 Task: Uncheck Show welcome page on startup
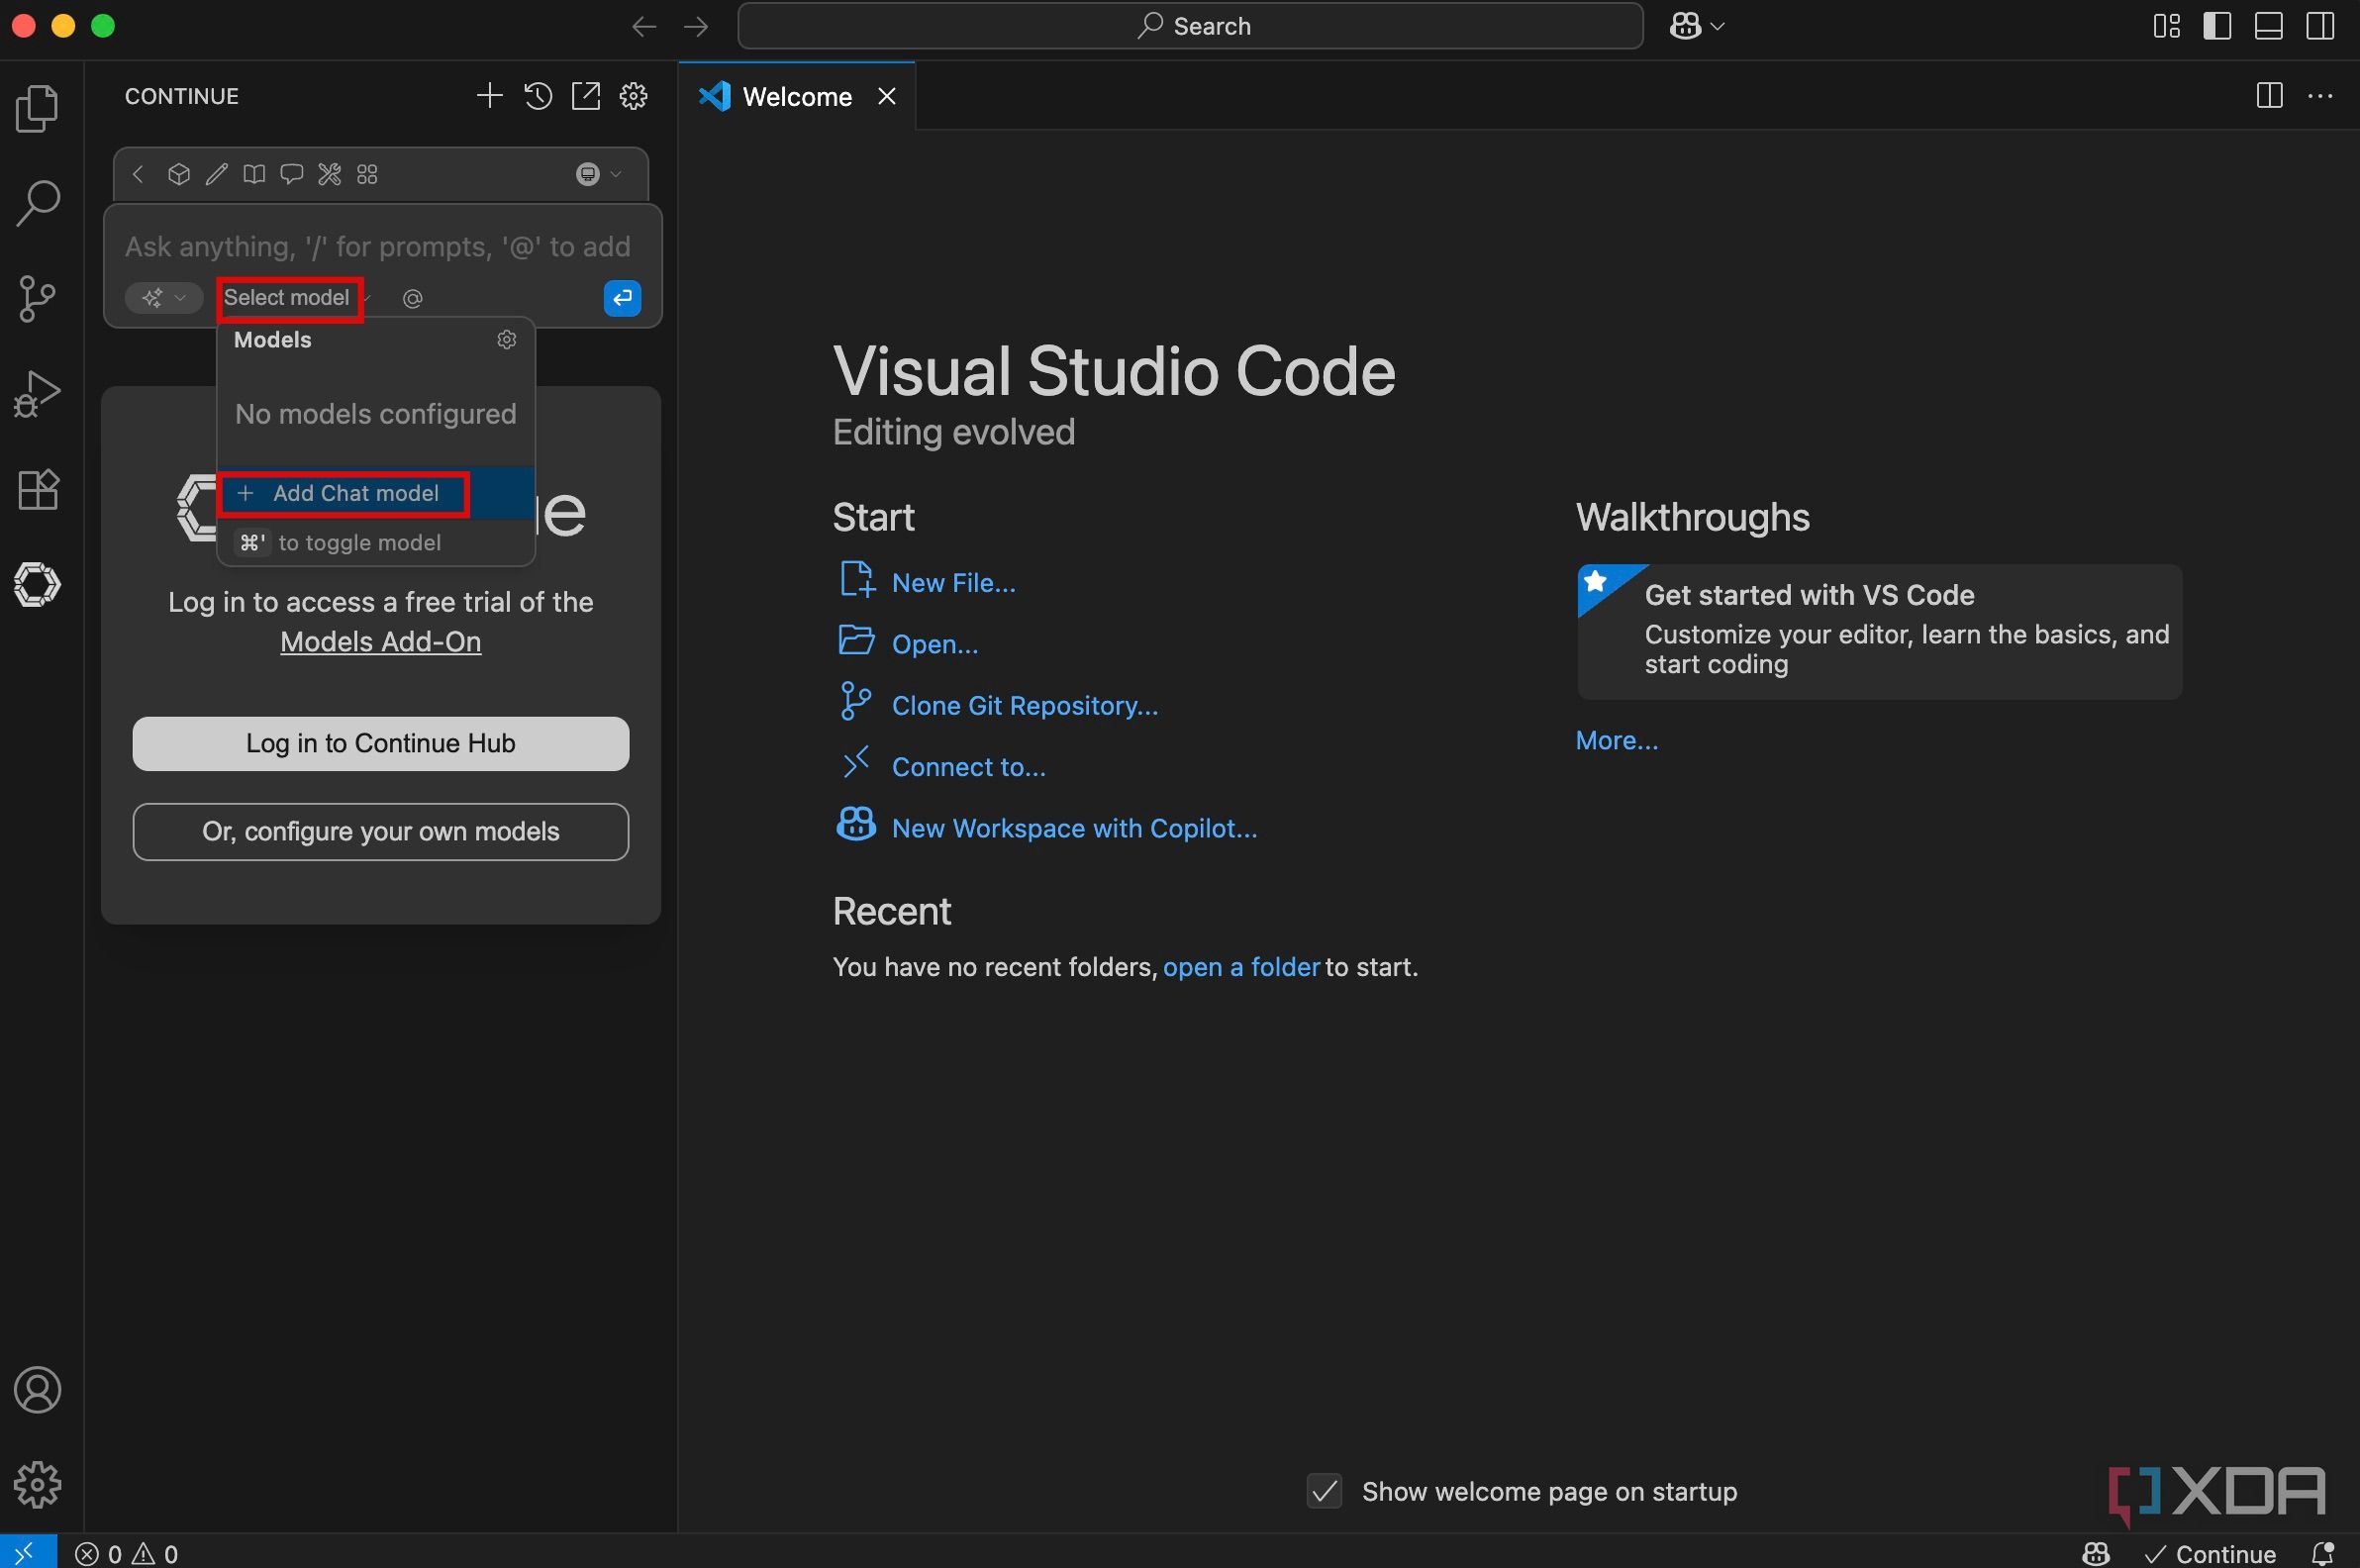pos(1324,1491)
